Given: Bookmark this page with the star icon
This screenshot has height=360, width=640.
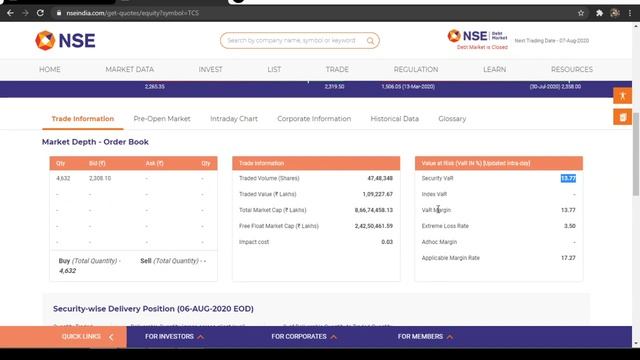Looking at the screenshot, I should coord(581,13).
